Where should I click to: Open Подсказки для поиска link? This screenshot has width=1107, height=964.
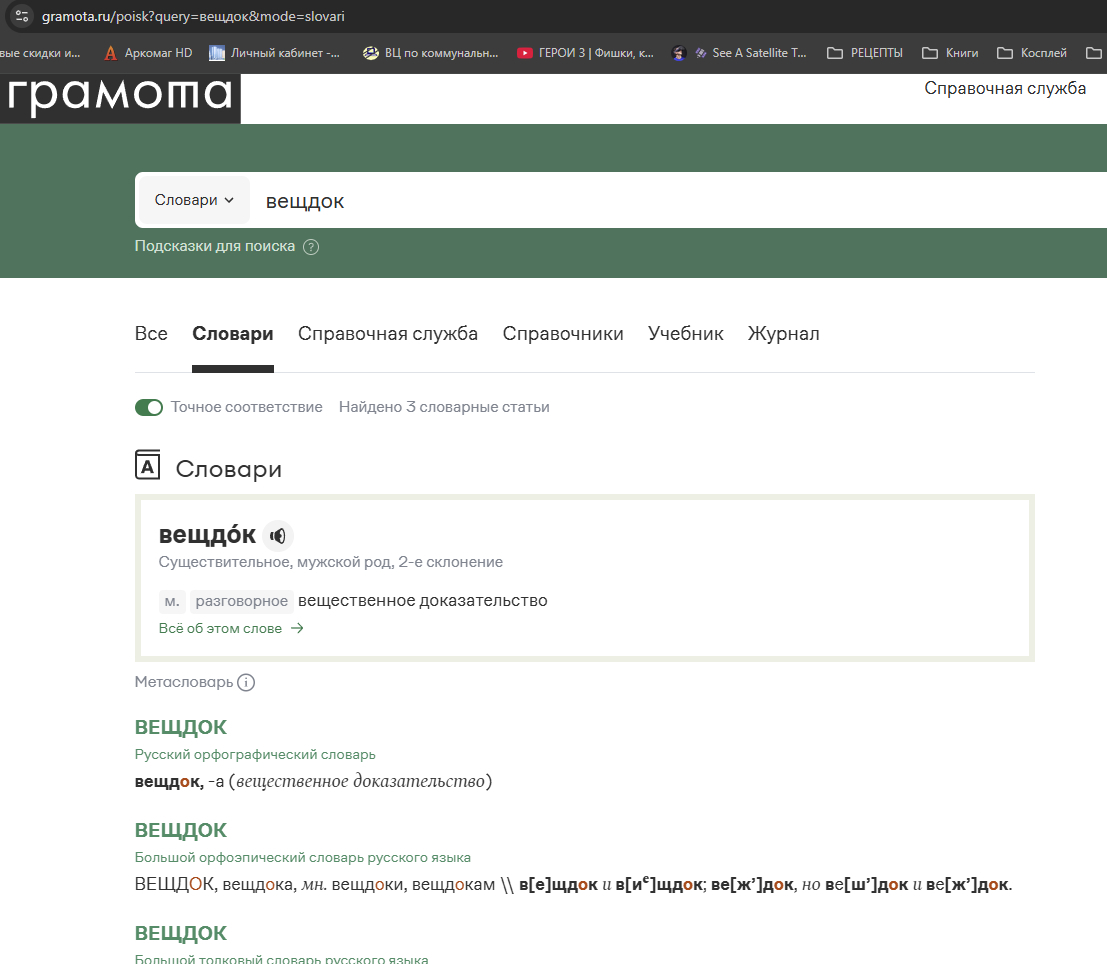(x=215, y=246)
